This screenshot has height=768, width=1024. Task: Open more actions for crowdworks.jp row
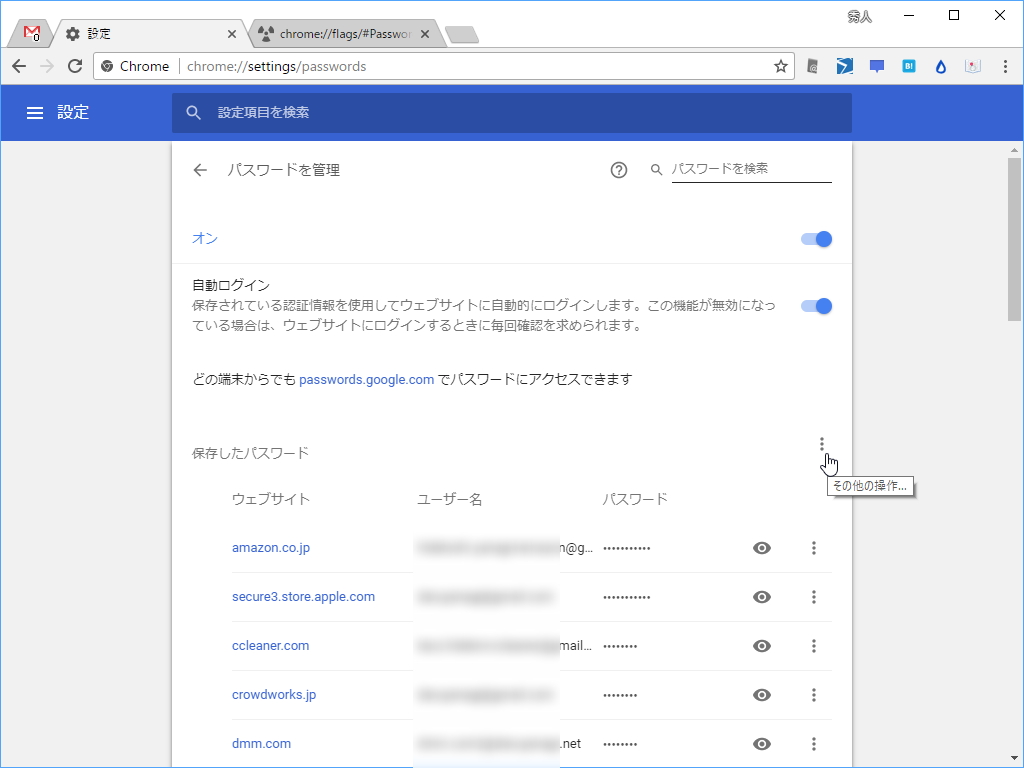814,695
